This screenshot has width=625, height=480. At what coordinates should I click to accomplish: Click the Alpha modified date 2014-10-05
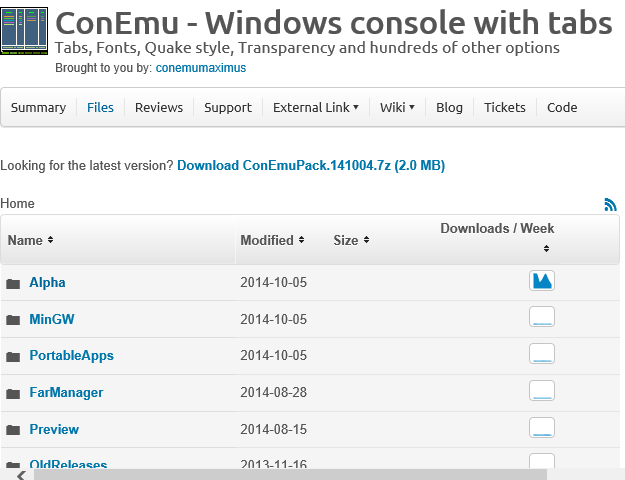pyautogui.click(x=273, y=283)
